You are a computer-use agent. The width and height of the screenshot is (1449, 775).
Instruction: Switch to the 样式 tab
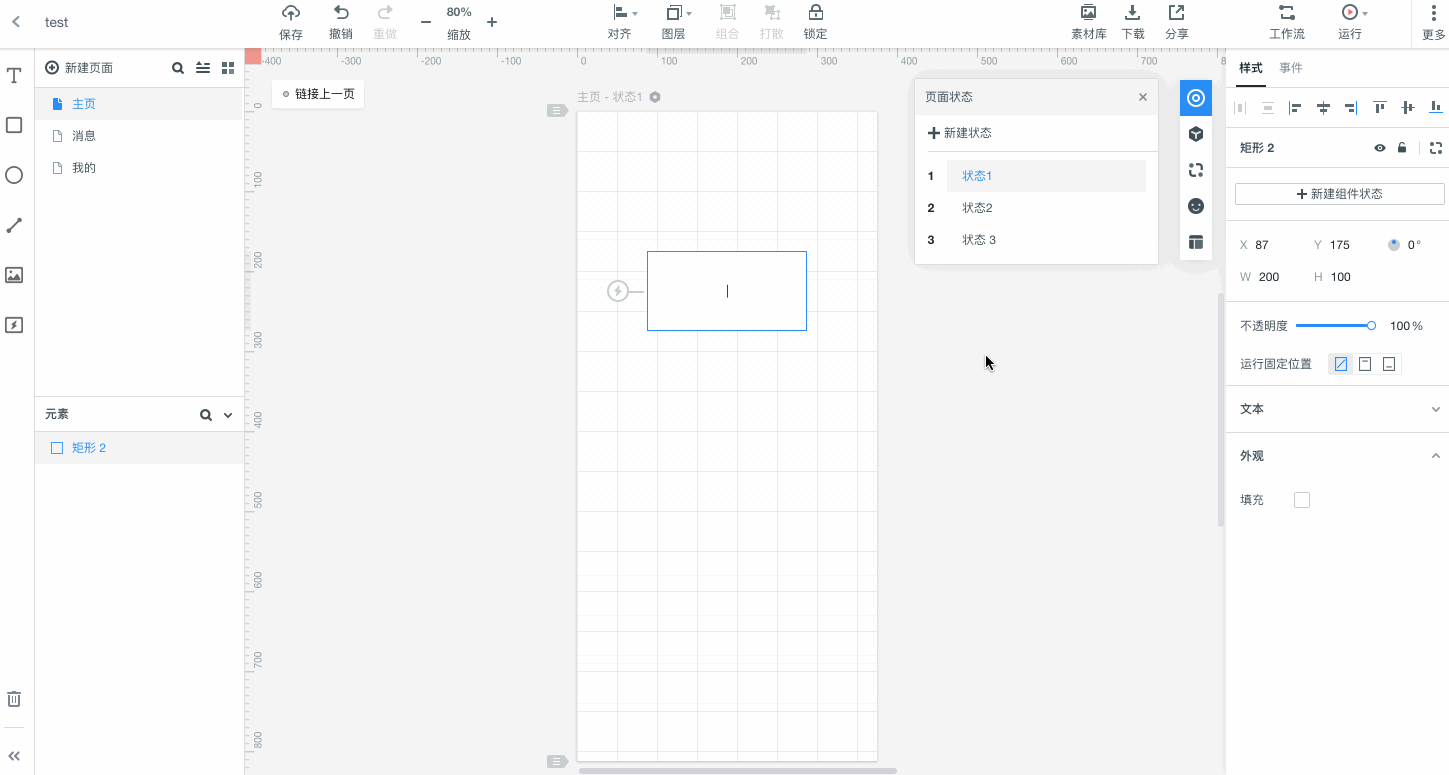(1251, 68)
